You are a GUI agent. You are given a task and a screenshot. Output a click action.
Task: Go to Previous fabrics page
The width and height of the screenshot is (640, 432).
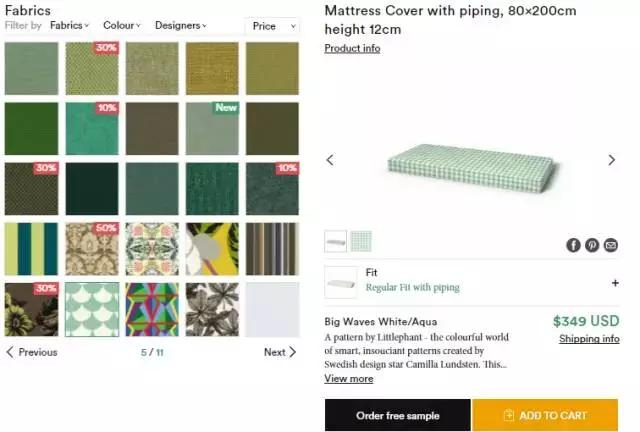32,352
